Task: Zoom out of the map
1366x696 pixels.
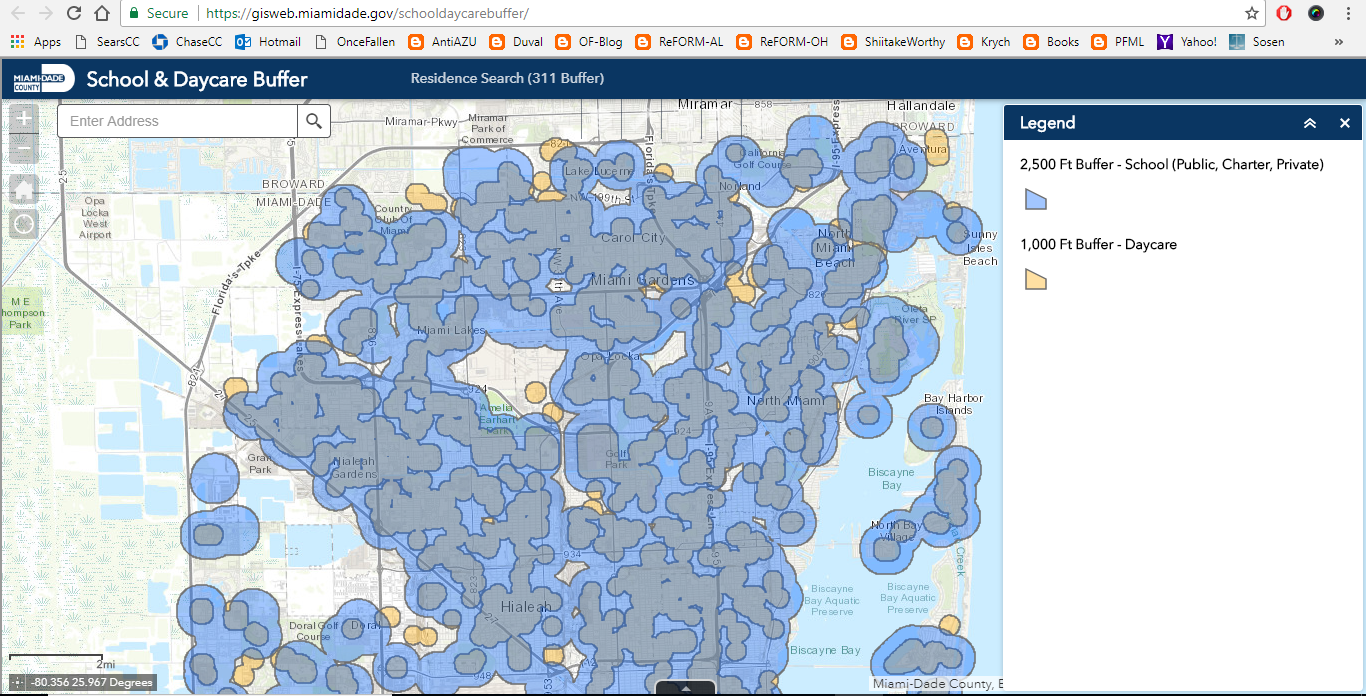Action: 24,150
